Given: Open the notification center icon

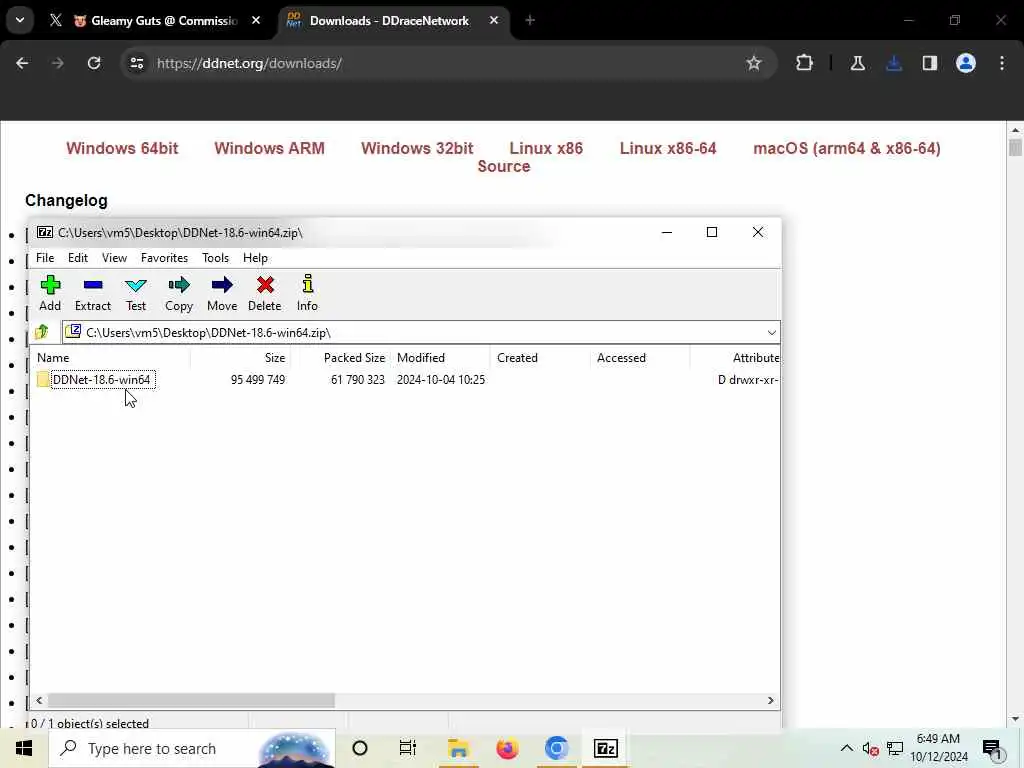Looking at the screenshot, I should tap(992, 748).
